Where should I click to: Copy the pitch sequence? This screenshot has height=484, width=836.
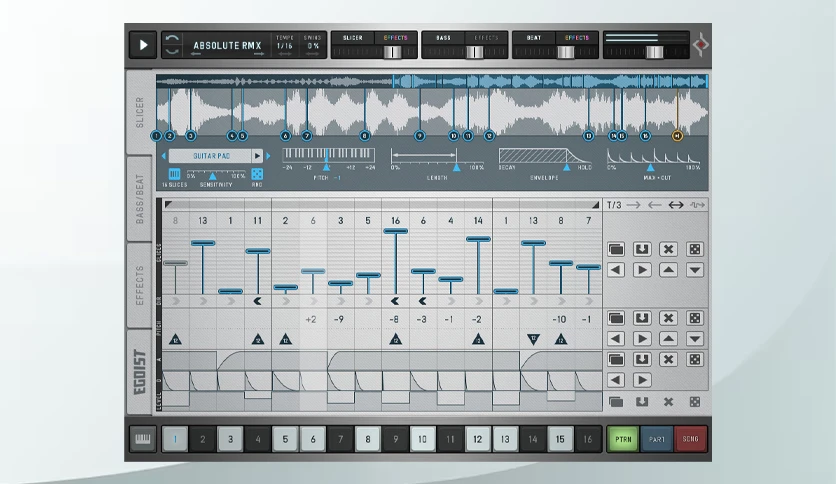click(x=616, y=318)
